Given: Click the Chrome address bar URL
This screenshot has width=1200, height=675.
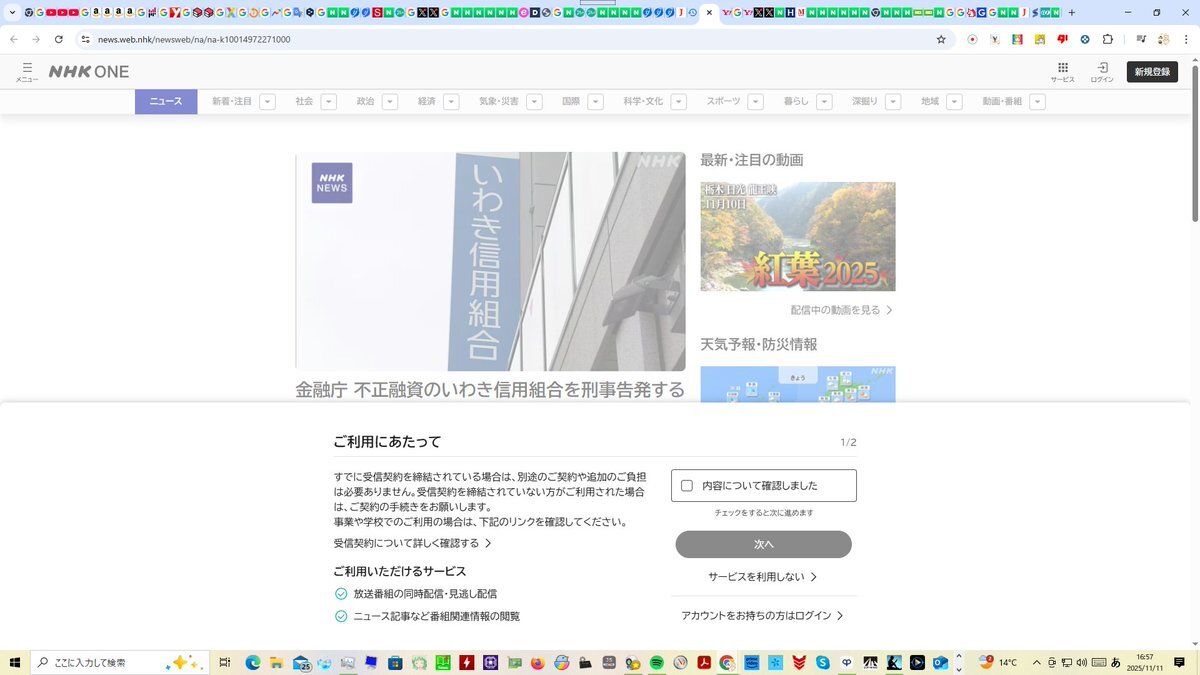Looking at the screenshot, I should 194,39.
